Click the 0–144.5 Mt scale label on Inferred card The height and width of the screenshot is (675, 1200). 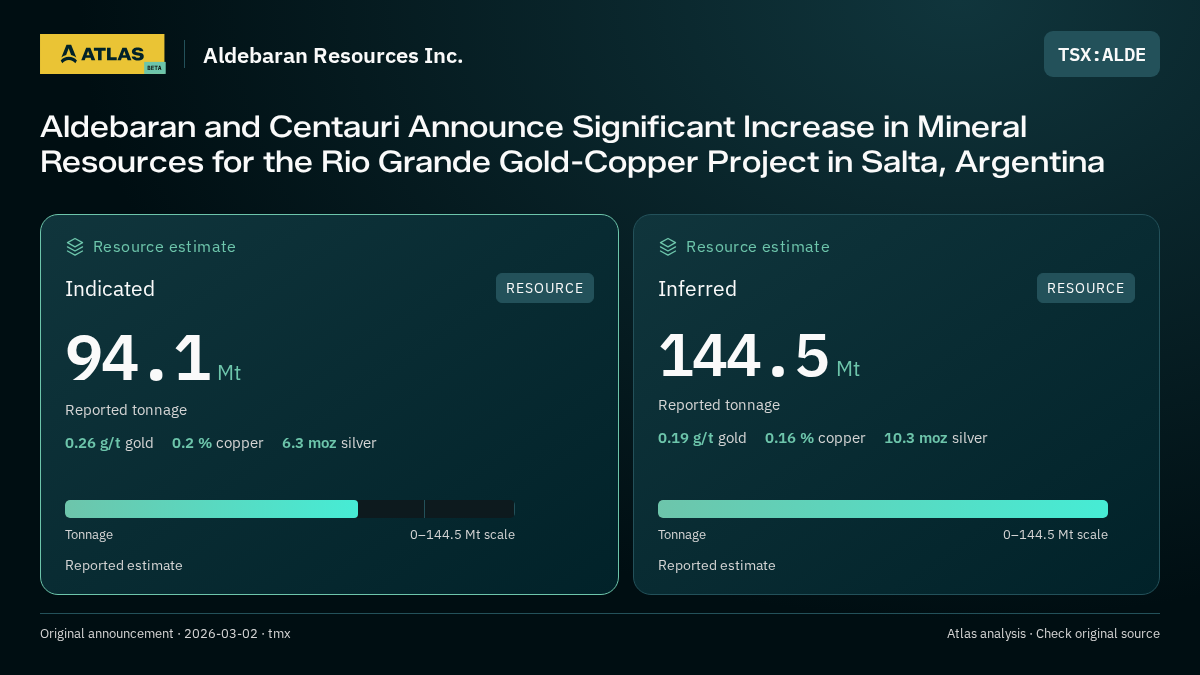click(1055, 535)
